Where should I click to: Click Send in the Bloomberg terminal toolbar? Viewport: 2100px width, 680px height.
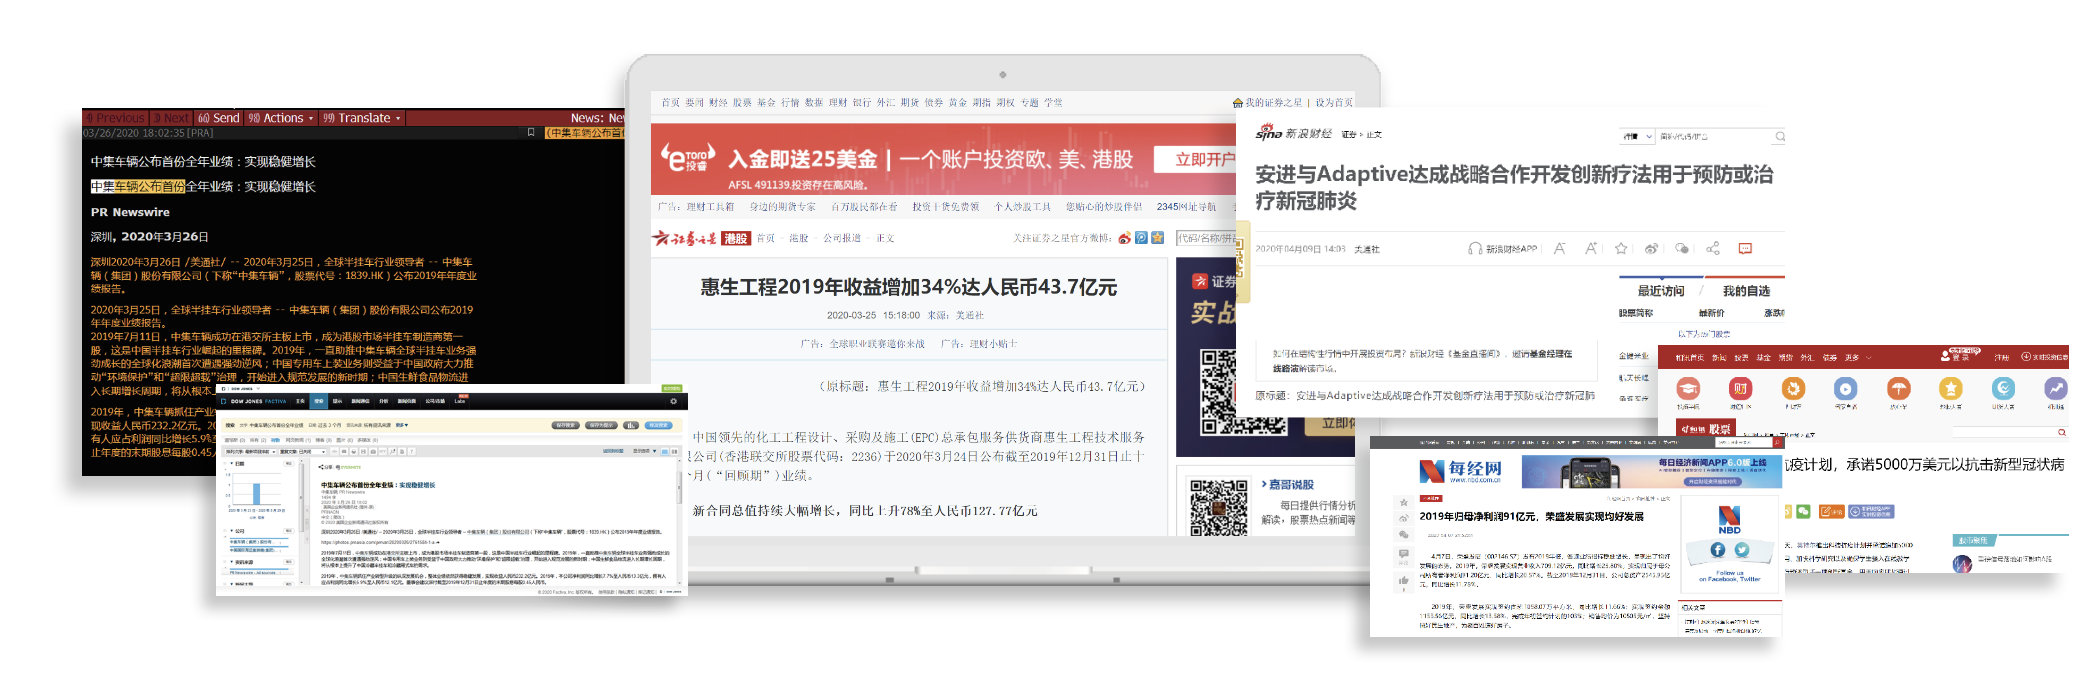coord(219,118)
